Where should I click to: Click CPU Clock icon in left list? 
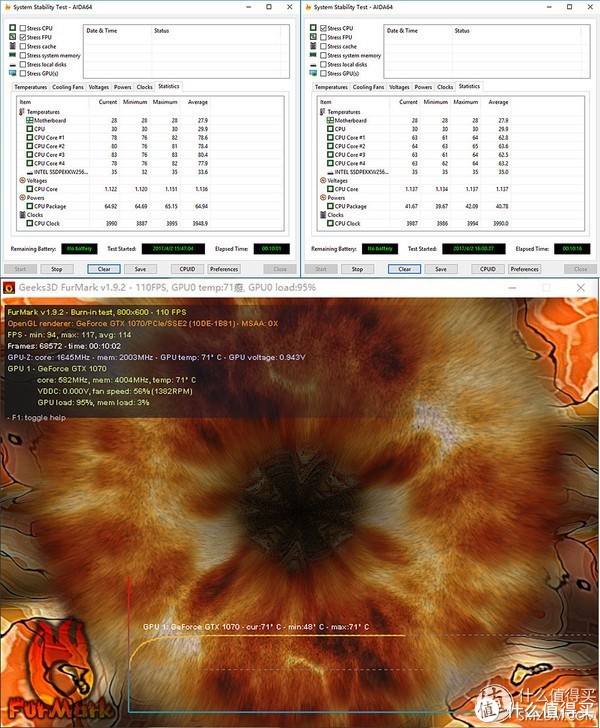(30, 223)
